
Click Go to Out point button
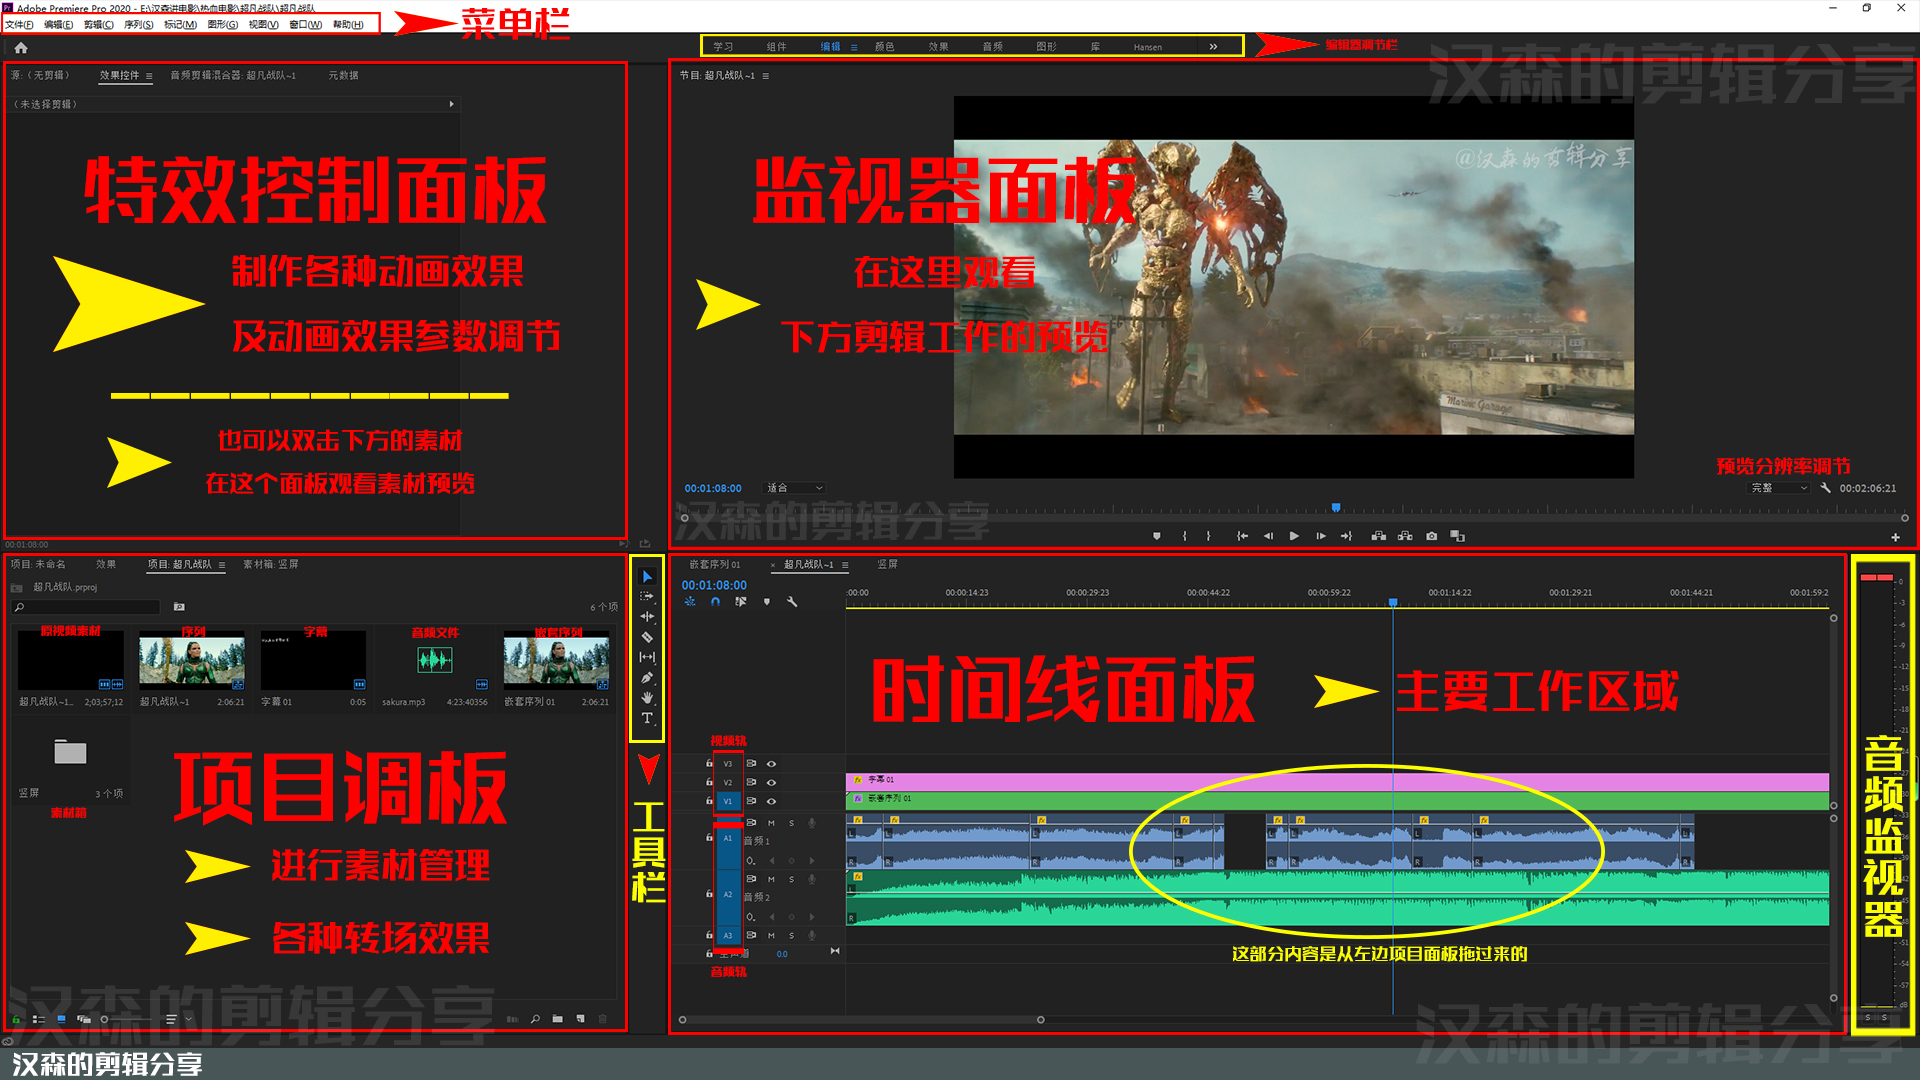[1346, 536]
